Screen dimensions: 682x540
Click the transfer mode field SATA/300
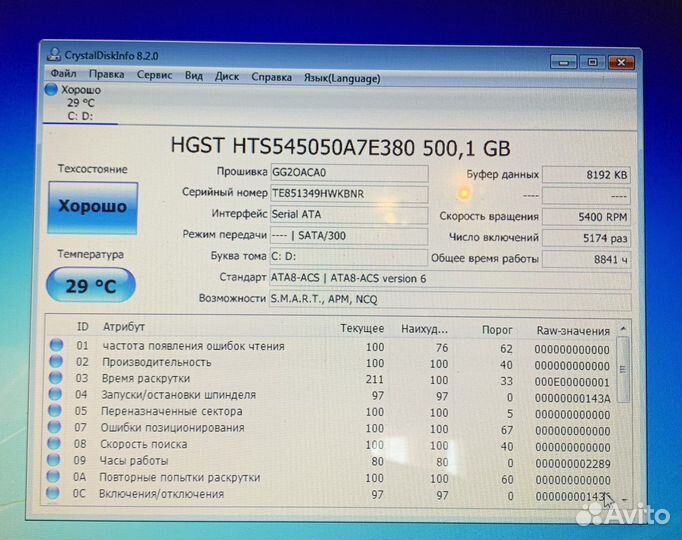[x=349, y=236]
